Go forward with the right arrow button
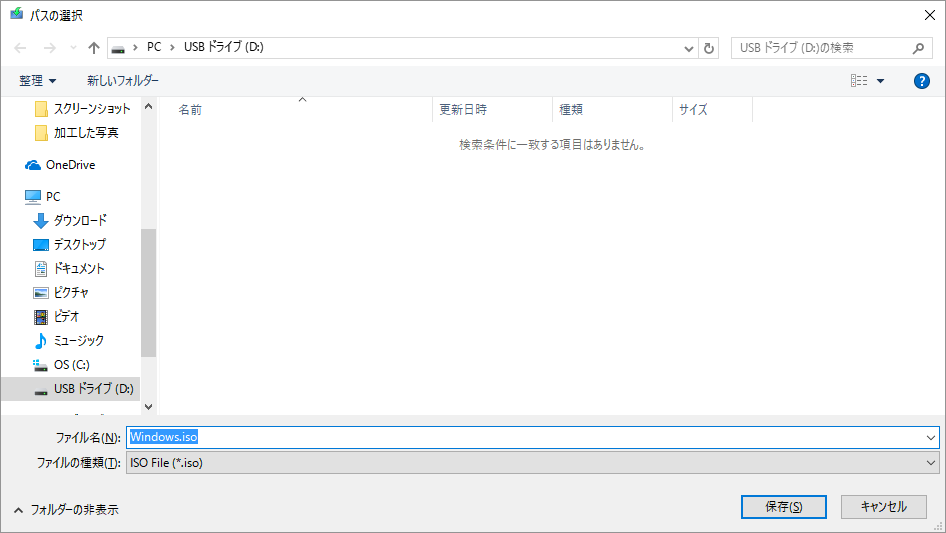946x533 pixels. pos(49,48)
